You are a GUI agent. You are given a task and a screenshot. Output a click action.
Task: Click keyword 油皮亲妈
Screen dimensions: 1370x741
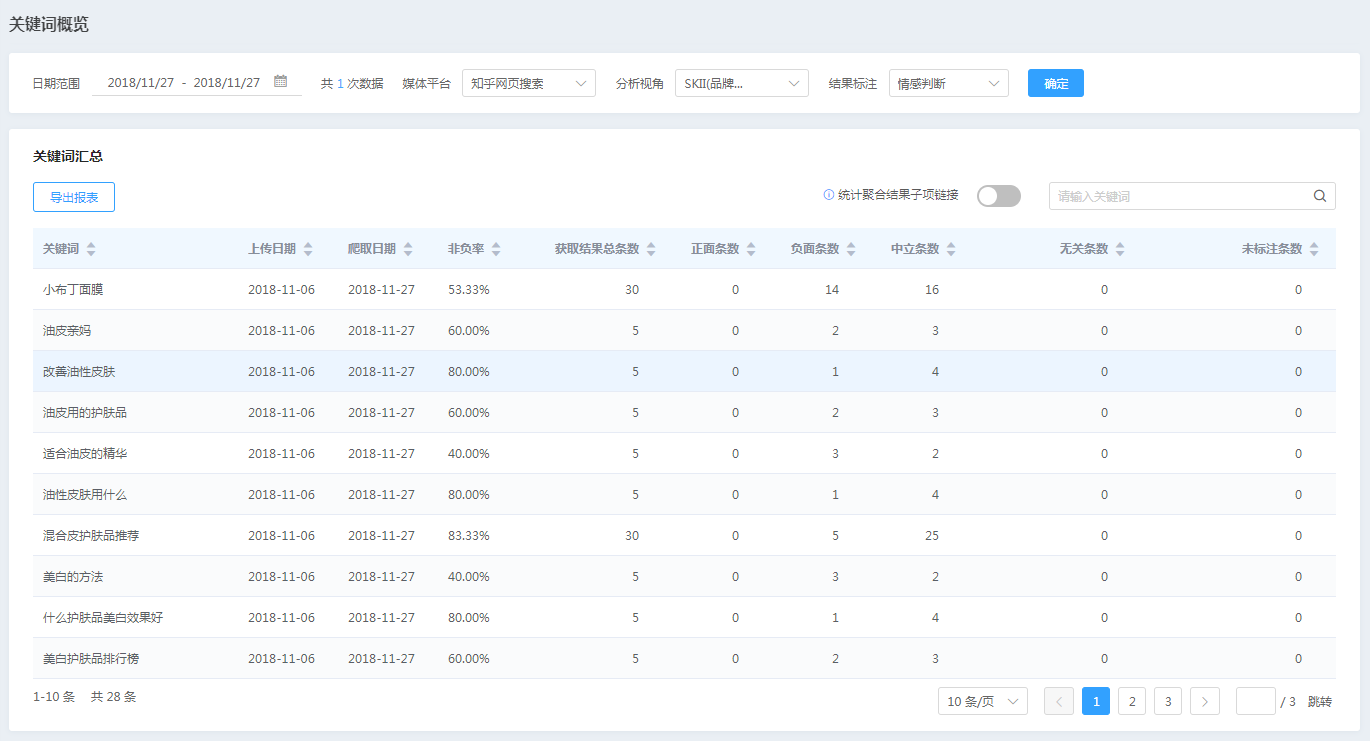tap(67, 331)
